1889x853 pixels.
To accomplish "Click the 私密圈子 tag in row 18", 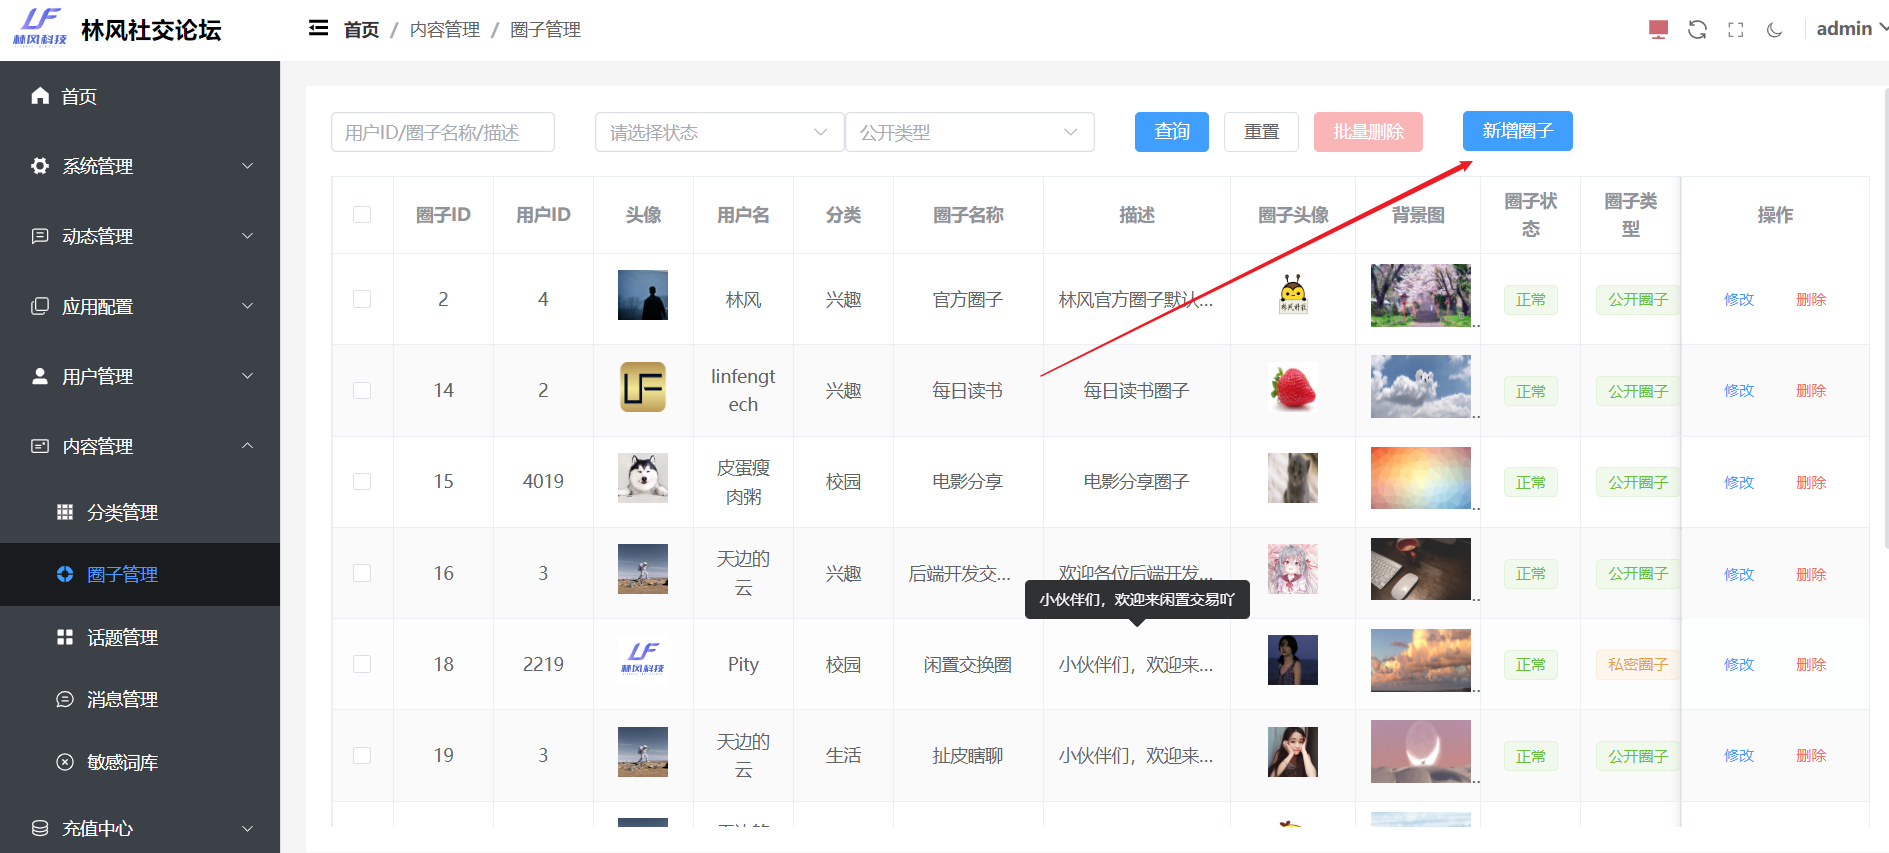I will 1638,664.
